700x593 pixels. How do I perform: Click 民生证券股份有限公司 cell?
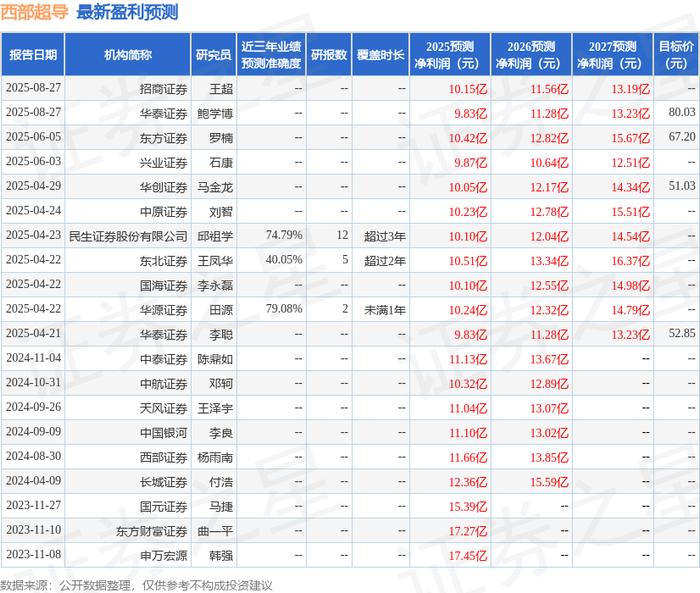point(128,236)
